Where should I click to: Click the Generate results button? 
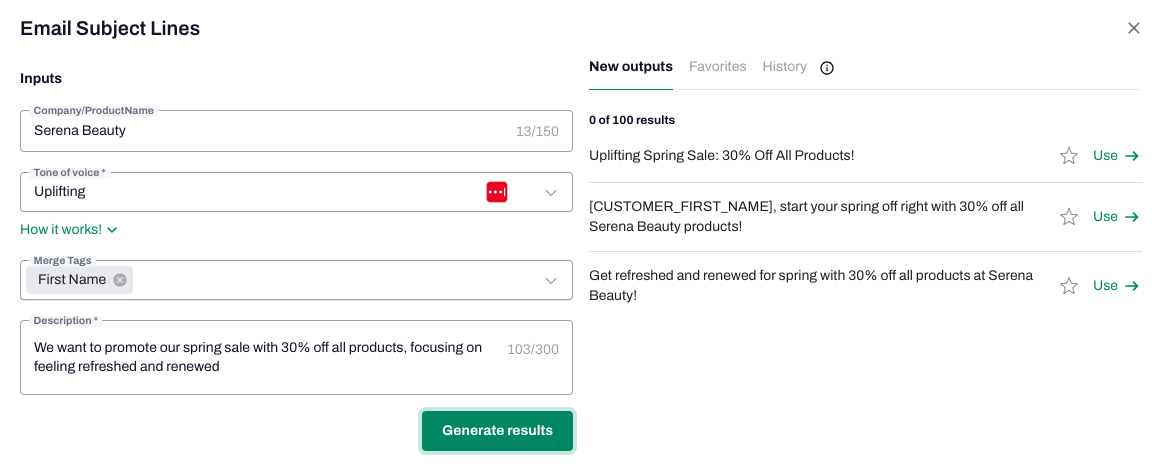coord(497,431)
